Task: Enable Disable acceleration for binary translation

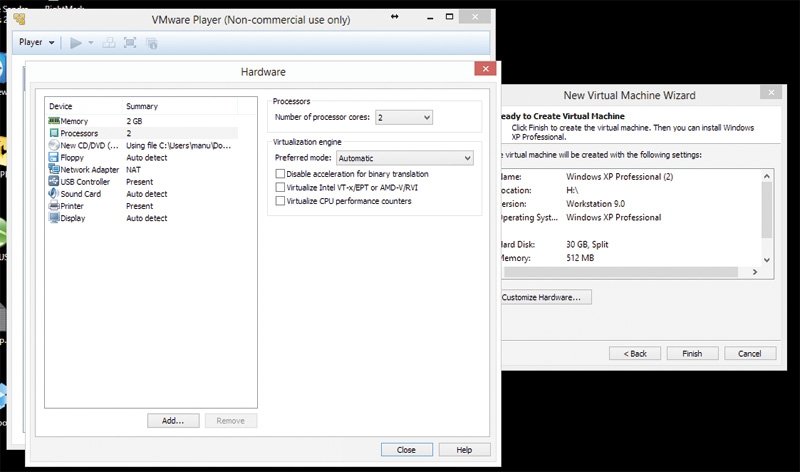Action: 280,174
